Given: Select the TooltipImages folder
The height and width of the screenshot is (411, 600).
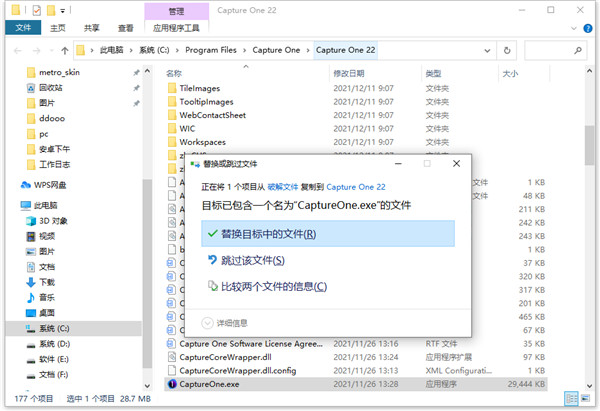Looking at the screenshot, I should (206, 102).
